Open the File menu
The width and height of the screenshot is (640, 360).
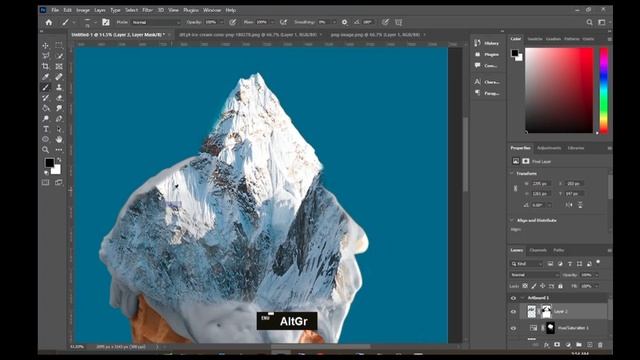pos(55,10)
